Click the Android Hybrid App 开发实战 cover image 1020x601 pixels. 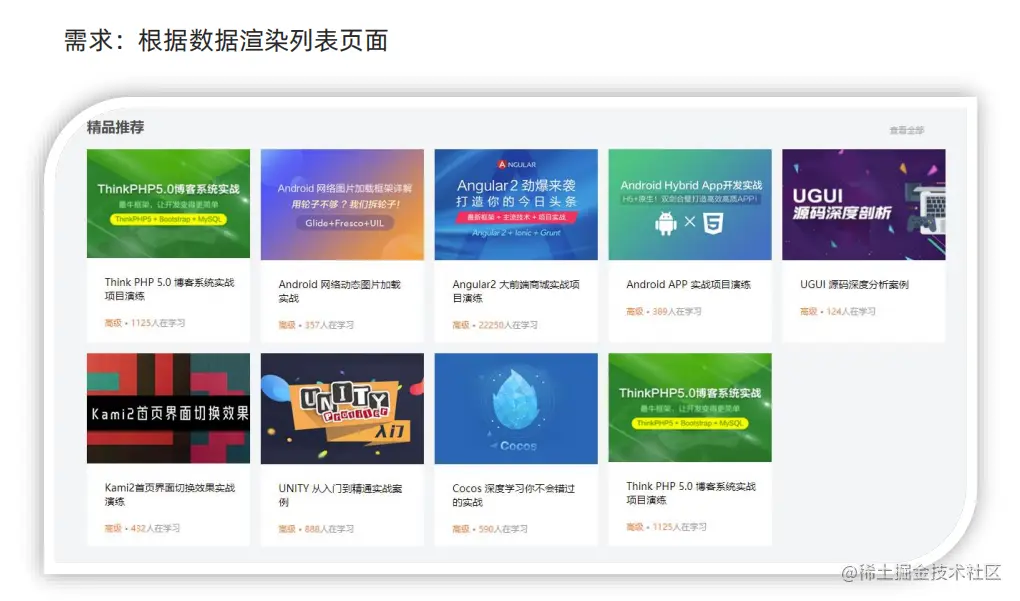[x=689, y=203]
